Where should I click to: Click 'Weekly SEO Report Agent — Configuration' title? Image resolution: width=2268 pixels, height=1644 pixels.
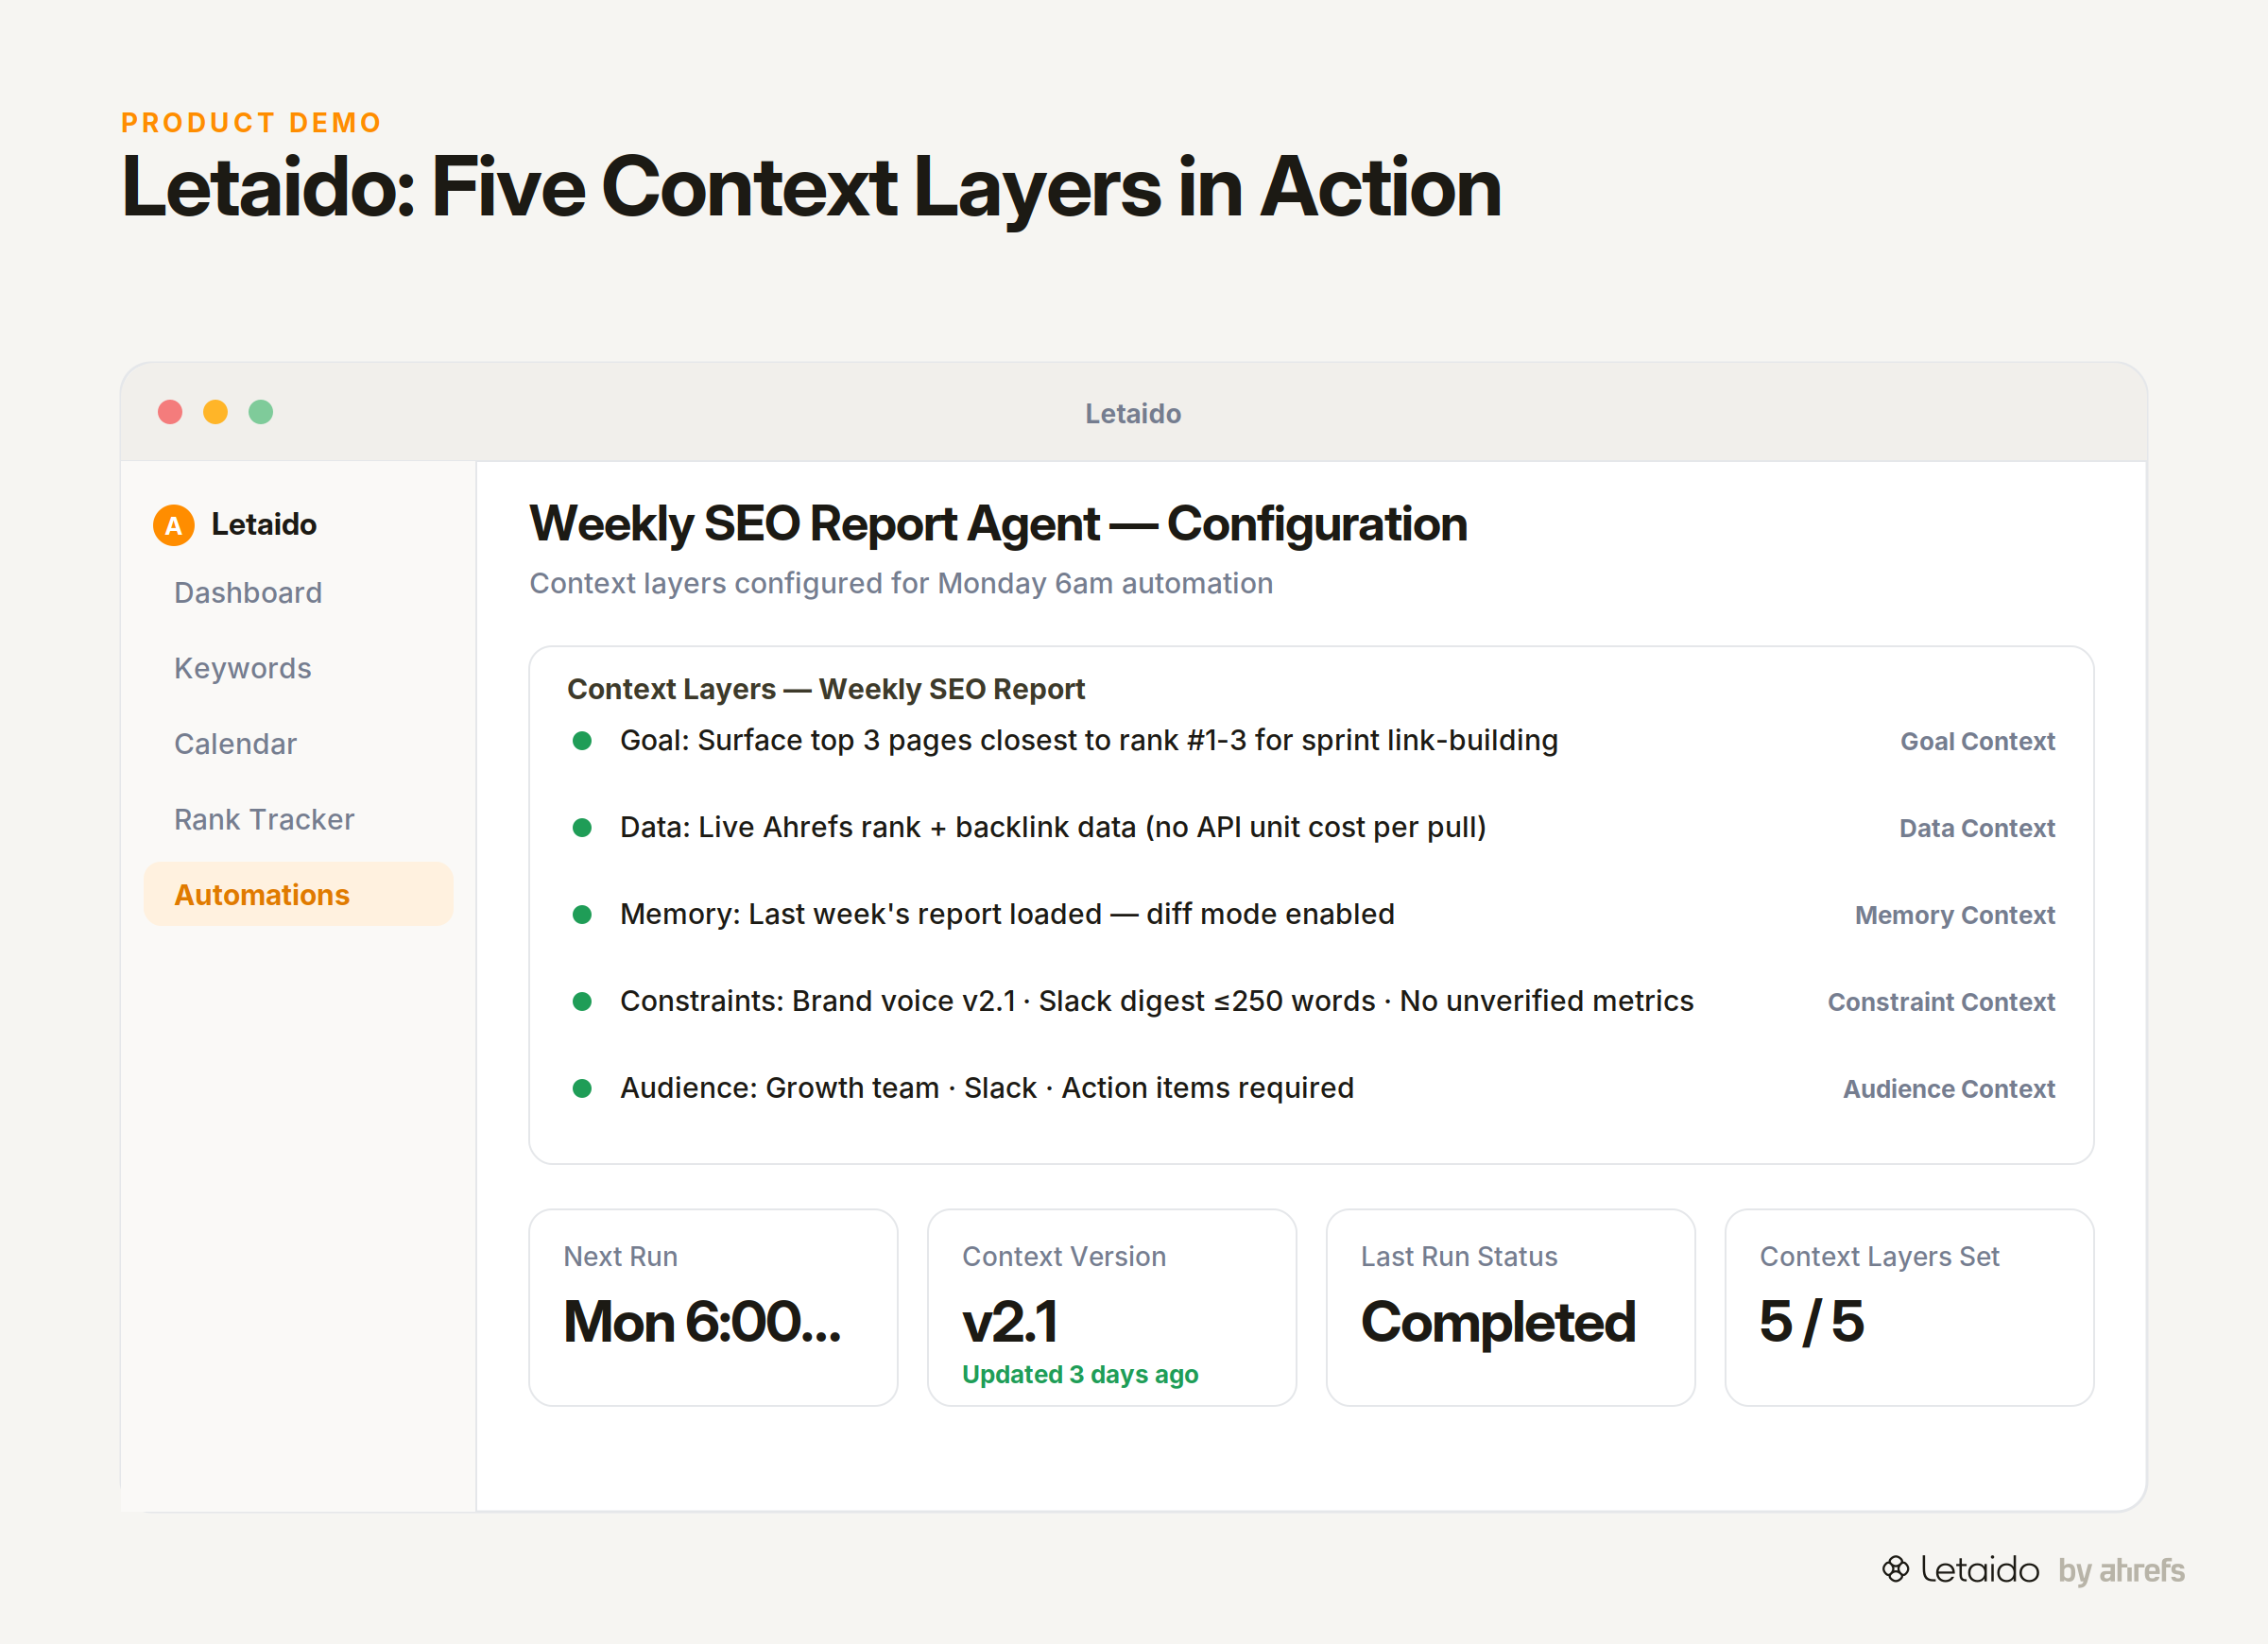[998, 523]
